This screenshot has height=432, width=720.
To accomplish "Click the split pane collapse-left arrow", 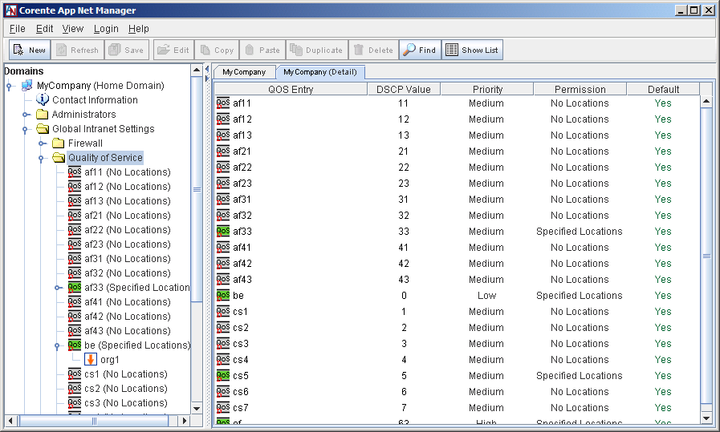I will click(x=207, y=69).
